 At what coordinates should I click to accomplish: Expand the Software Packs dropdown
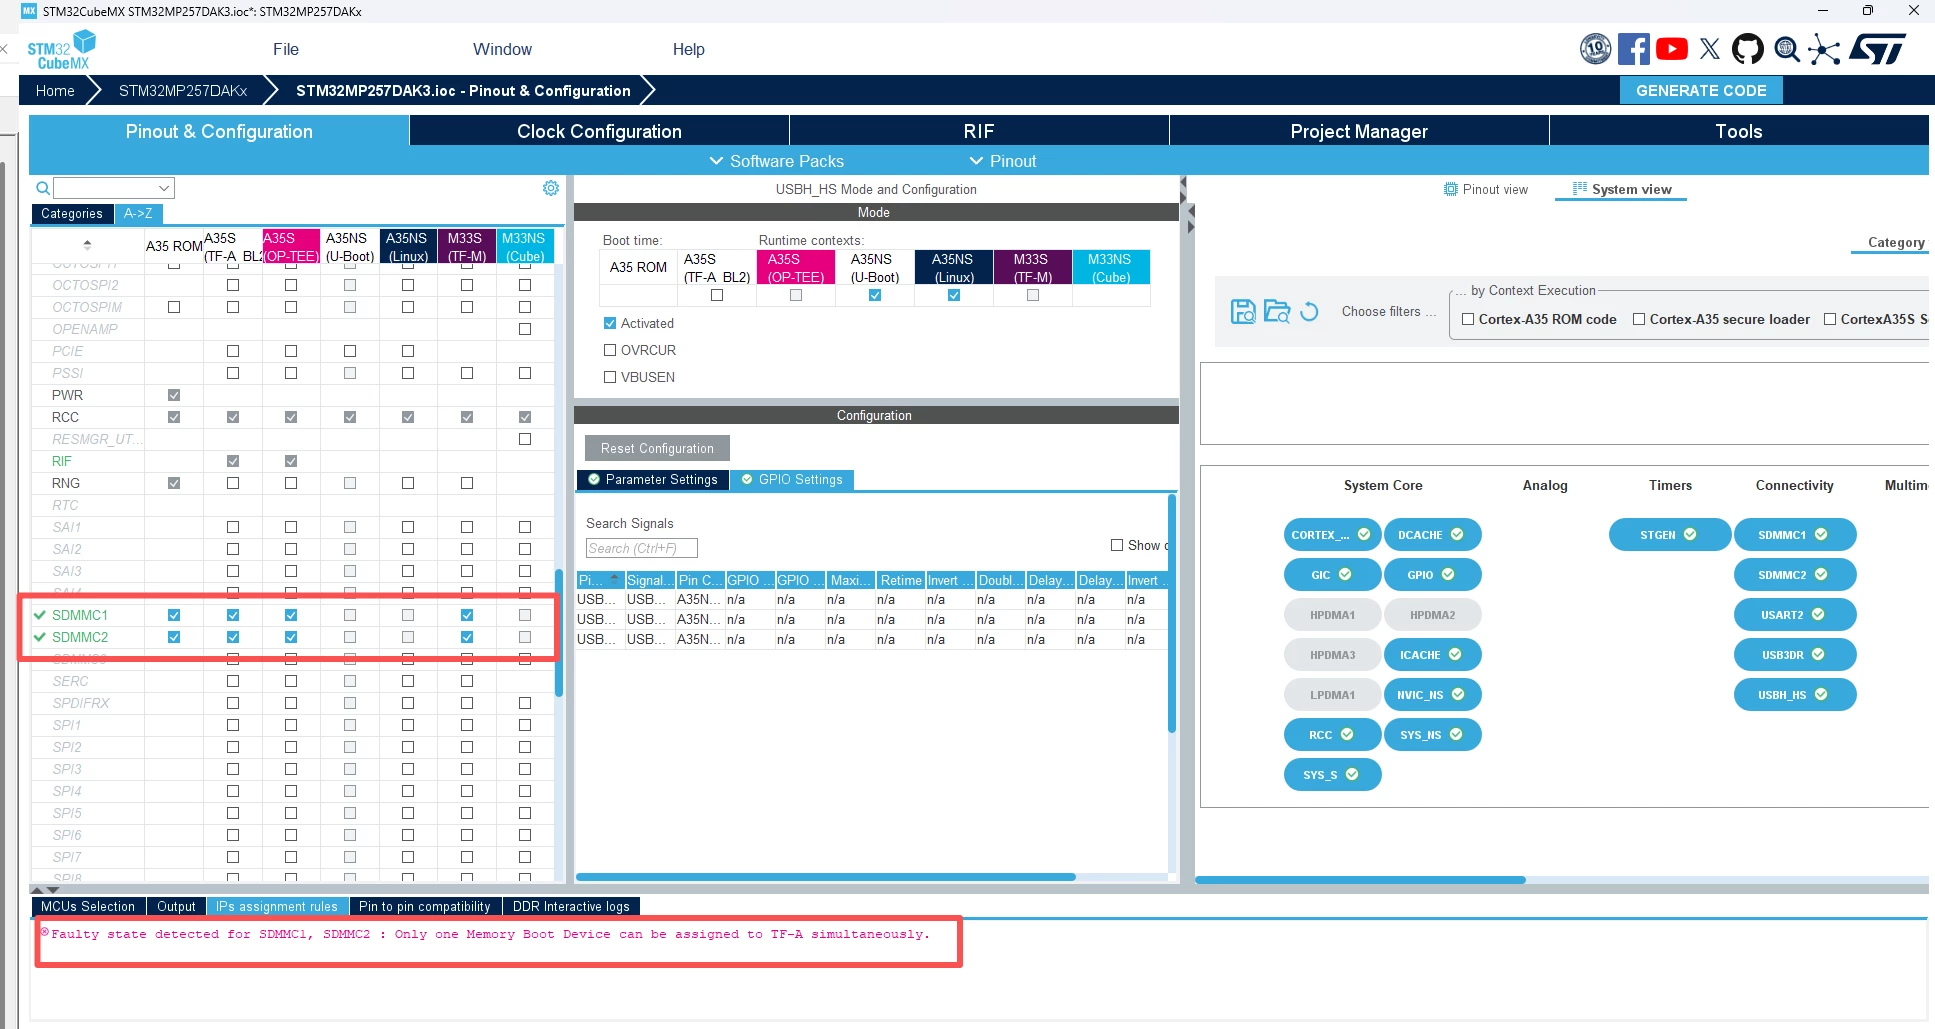tap(777, 161)
